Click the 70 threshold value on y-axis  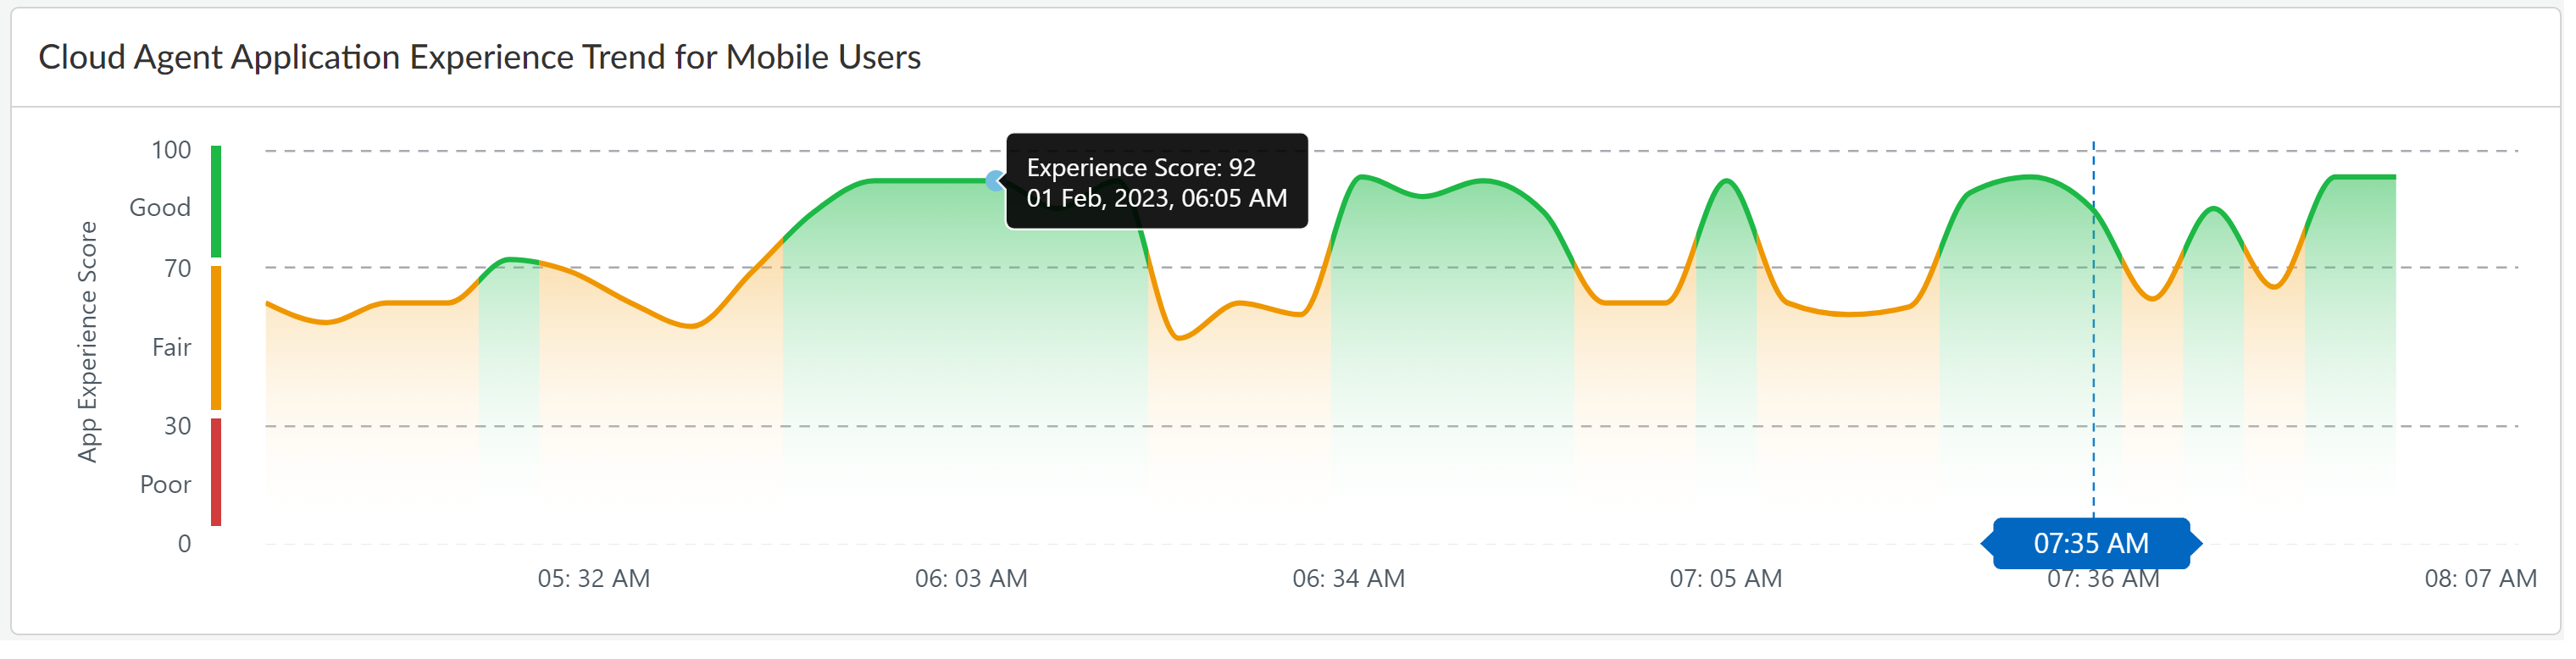coord(178,269)
